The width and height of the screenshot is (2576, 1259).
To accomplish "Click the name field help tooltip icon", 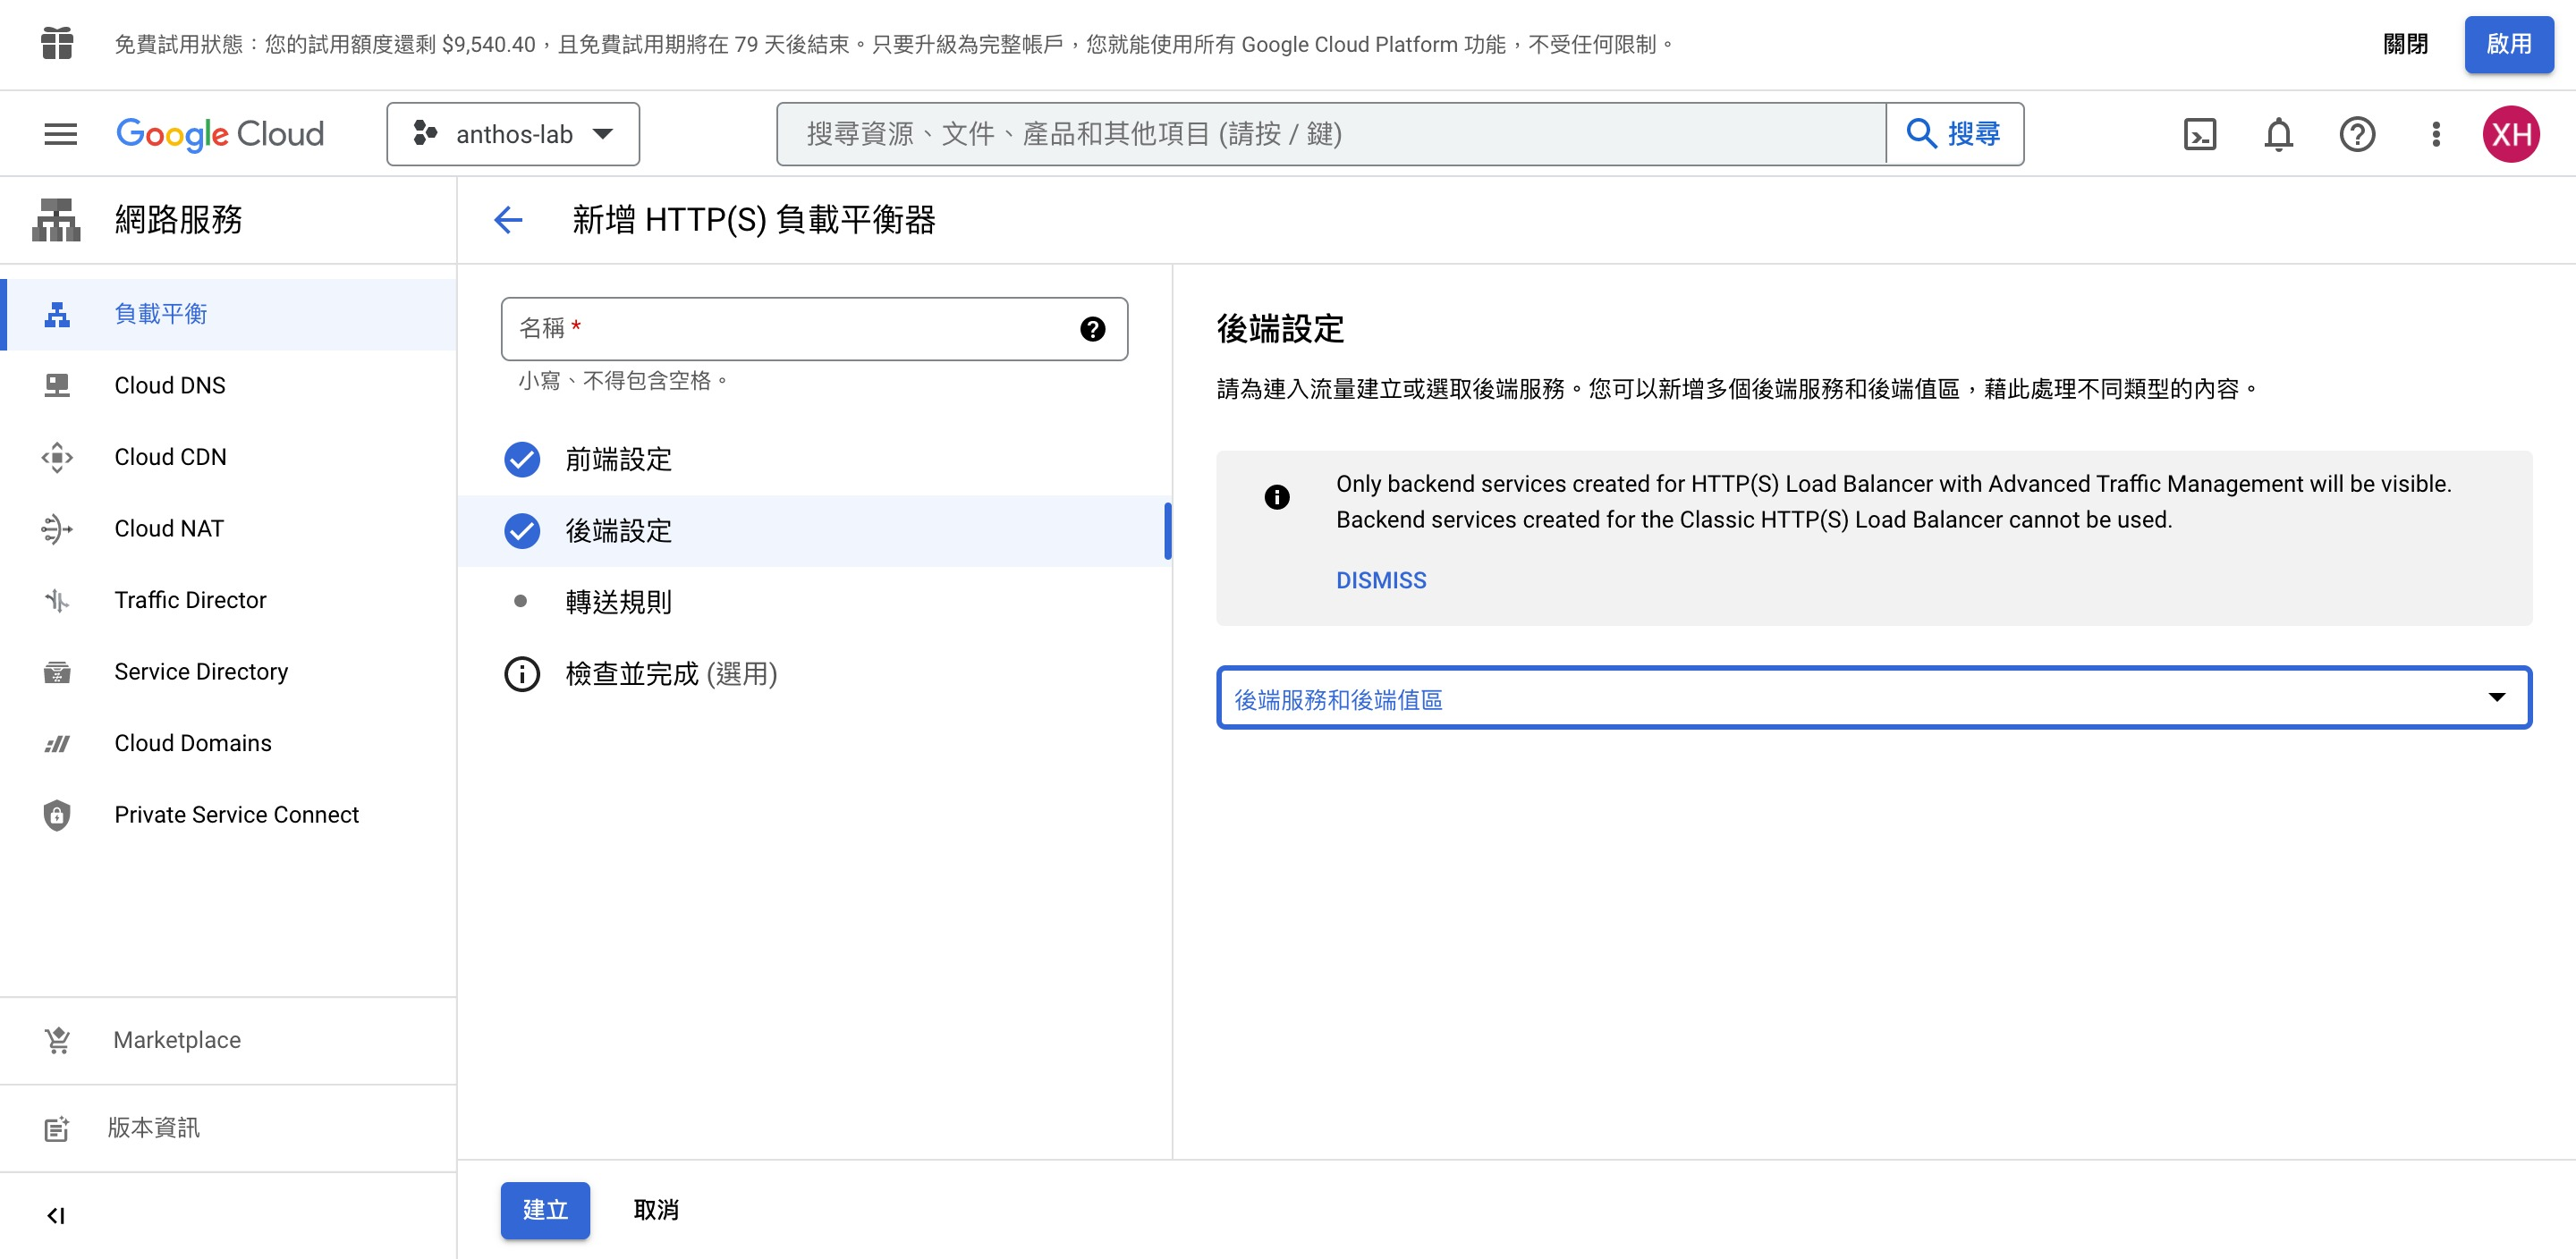I will point(1092,329).
